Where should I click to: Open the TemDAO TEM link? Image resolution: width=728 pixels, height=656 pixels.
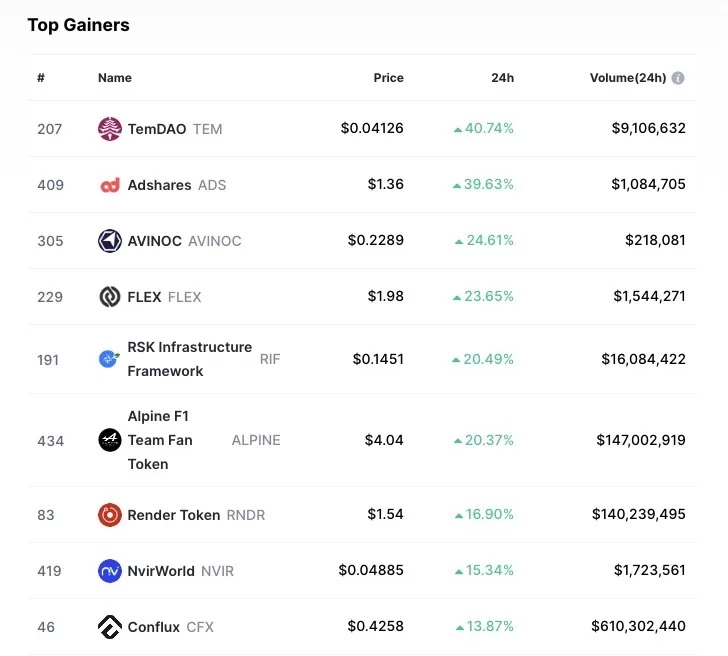pyautogui.click(x=174, y=129)
